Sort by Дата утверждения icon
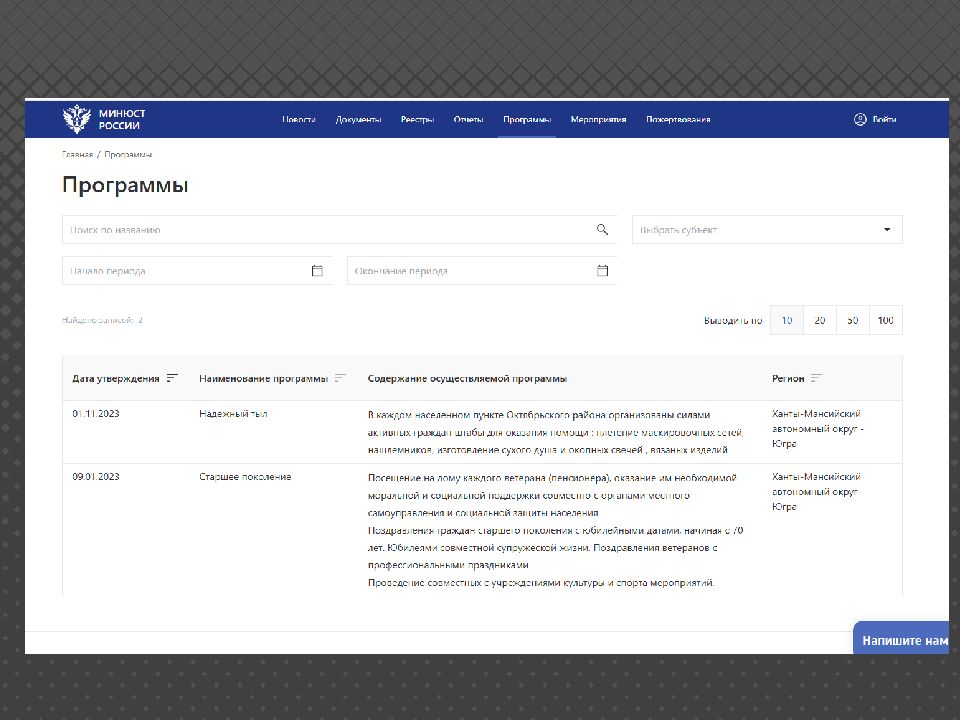 tap(172, 378)
